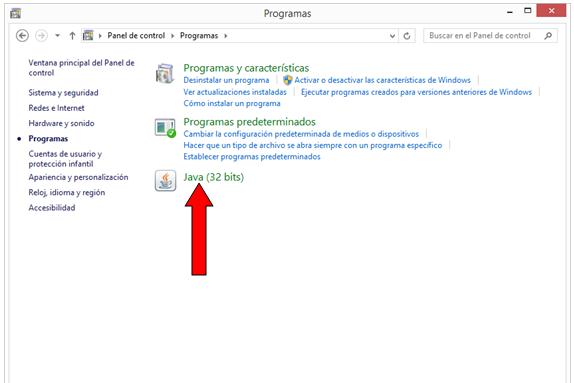Expand the chevron after Panel de control

click(173, 36)
